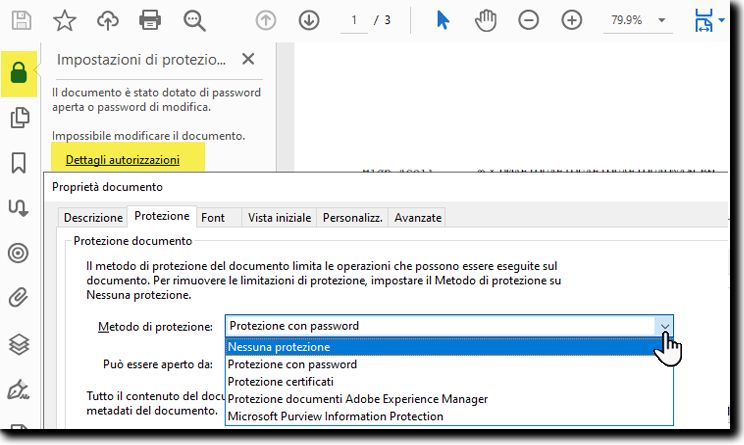Image resolution: width=744 pixels, height=445 pixels.
Task: Expand the fit page options arrow
Action: click(722, 20)
